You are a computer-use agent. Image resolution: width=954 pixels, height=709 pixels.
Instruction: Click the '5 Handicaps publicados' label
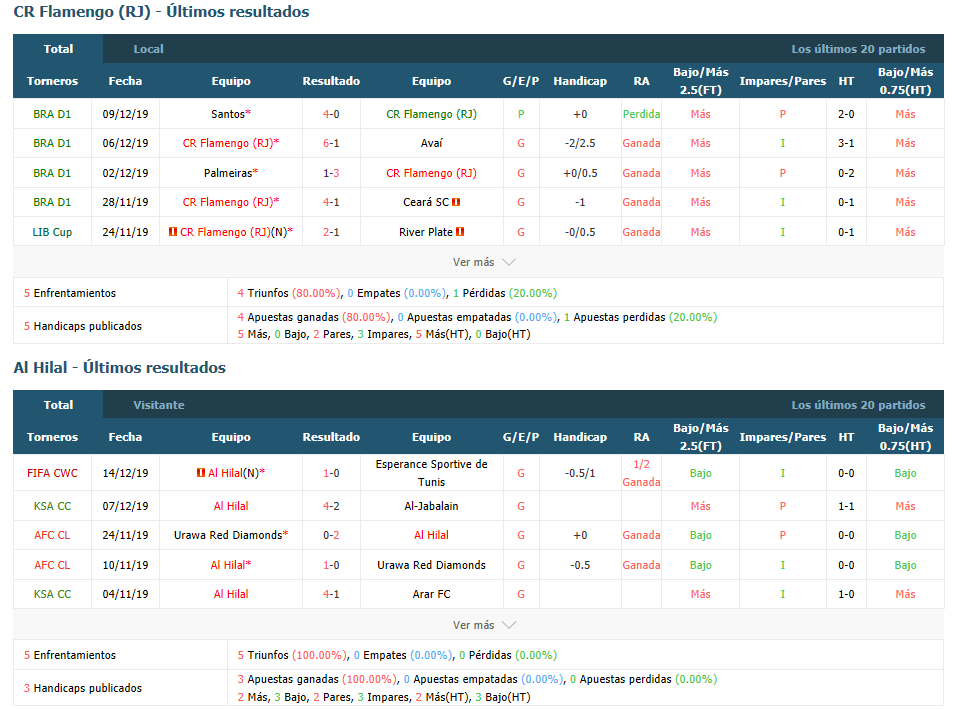(83, 326)
